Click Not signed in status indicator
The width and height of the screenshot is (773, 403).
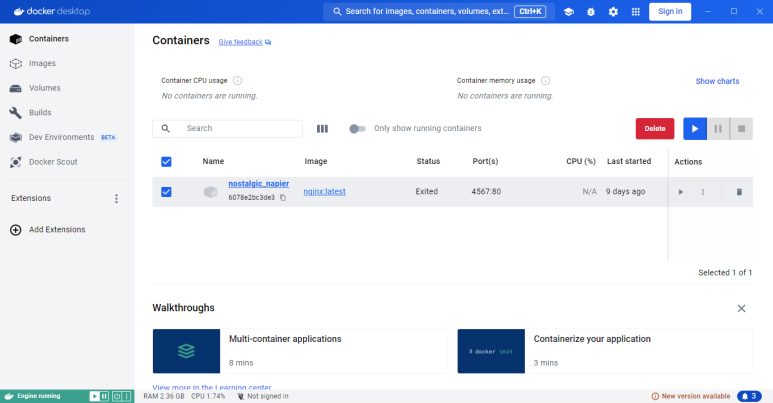[263, 396]
